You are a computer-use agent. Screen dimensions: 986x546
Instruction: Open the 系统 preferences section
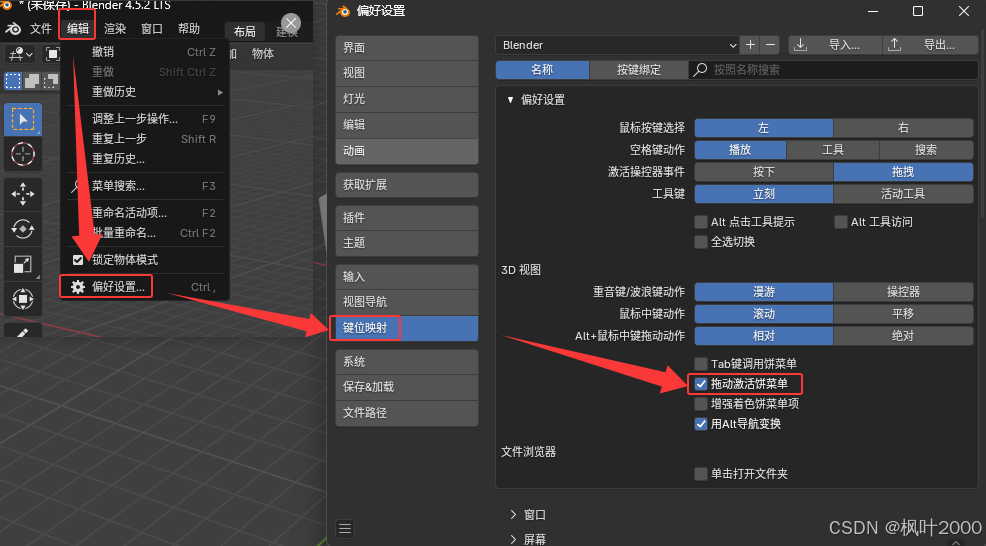[407, 362]
